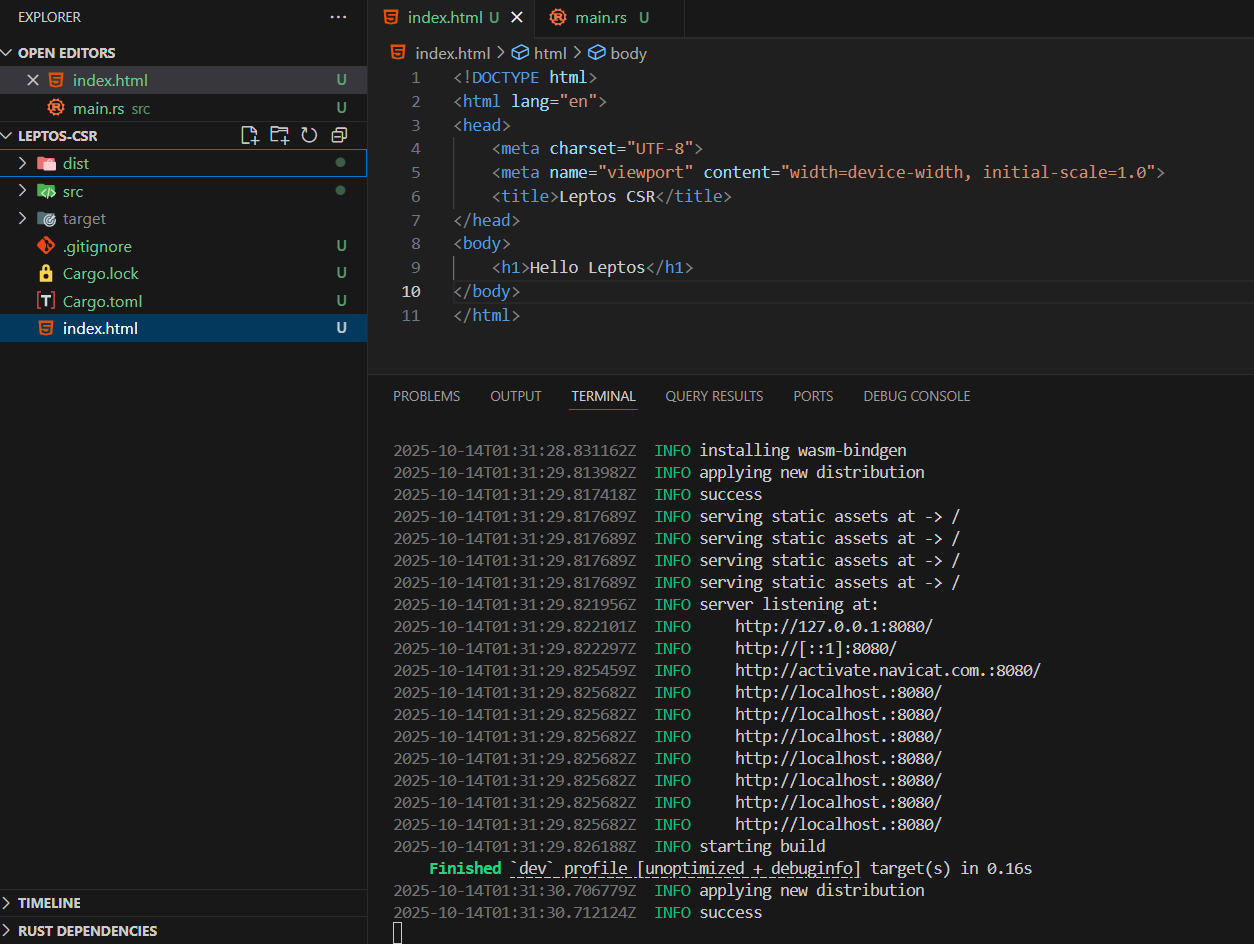Open Cargo.lock file in Explorer
The height and width of the screenshot is (944, 1254).
(183, 273)
